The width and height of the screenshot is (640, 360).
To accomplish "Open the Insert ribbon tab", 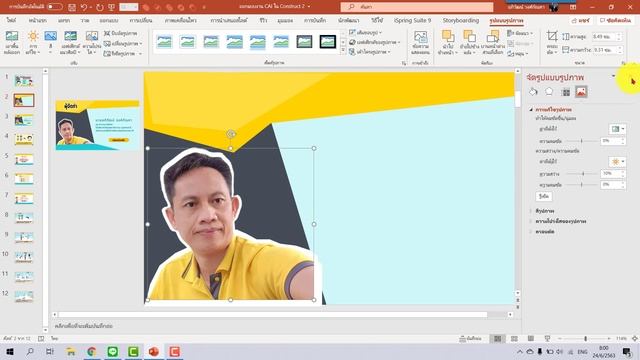I will click(x=64, y=20).
